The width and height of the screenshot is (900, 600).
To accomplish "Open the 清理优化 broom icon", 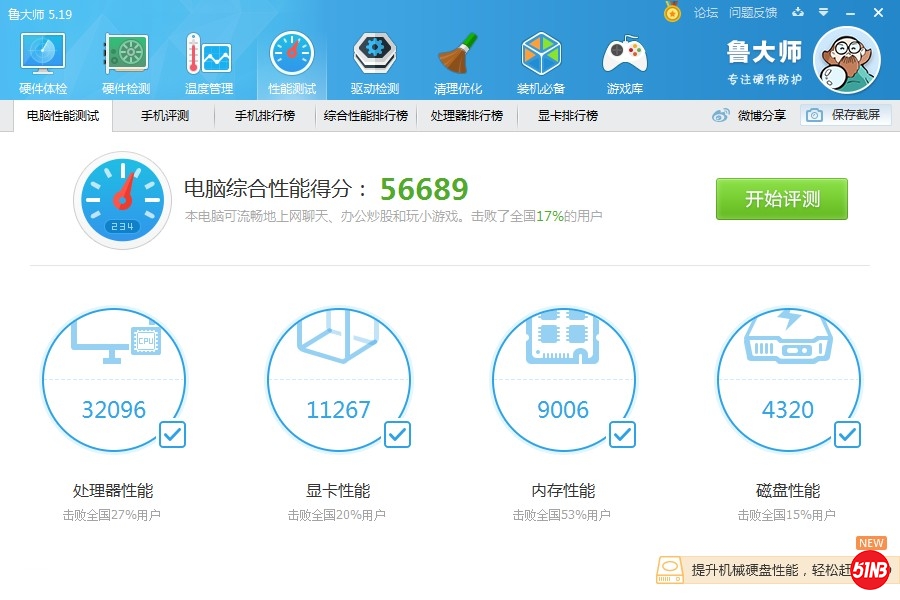I will 458,62.
